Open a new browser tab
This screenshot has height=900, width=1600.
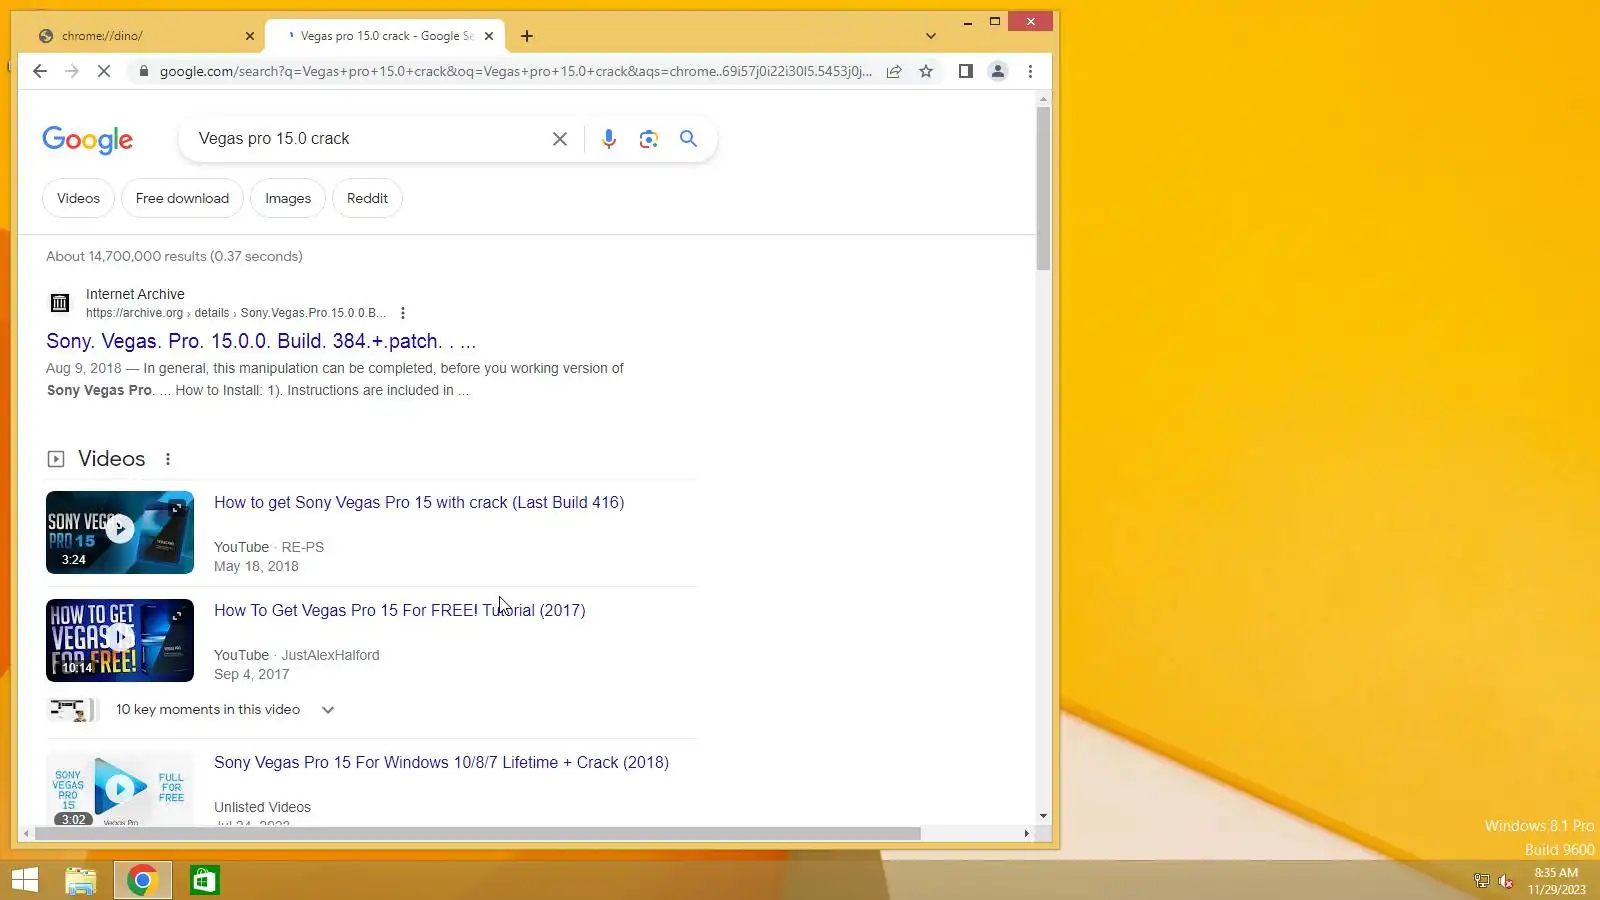point(527,36)
